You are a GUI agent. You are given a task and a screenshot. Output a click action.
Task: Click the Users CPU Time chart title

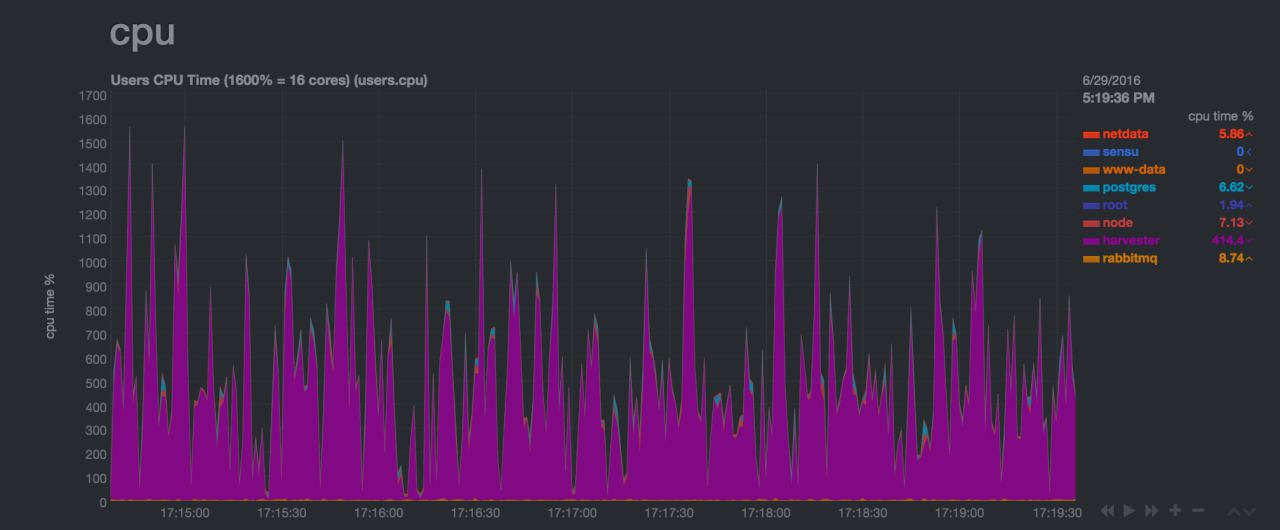[x=269, y=80]
